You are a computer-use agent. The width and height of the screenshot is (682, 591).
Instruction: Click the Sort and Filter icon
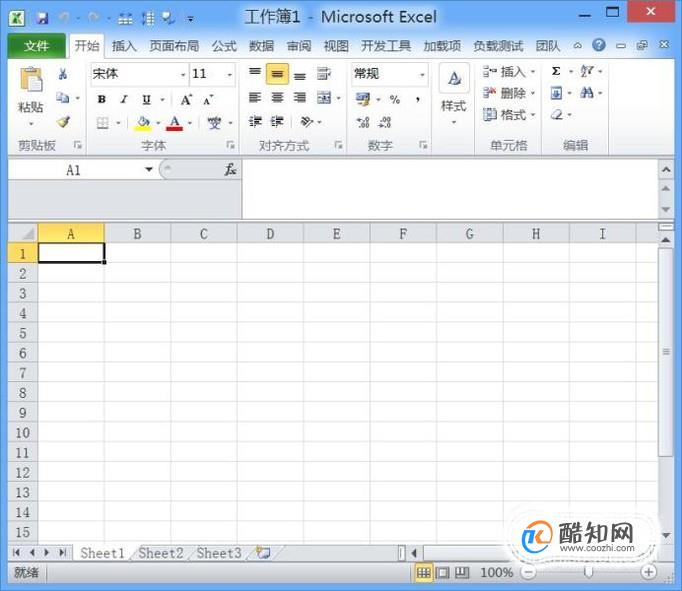[x=587, y=71]
